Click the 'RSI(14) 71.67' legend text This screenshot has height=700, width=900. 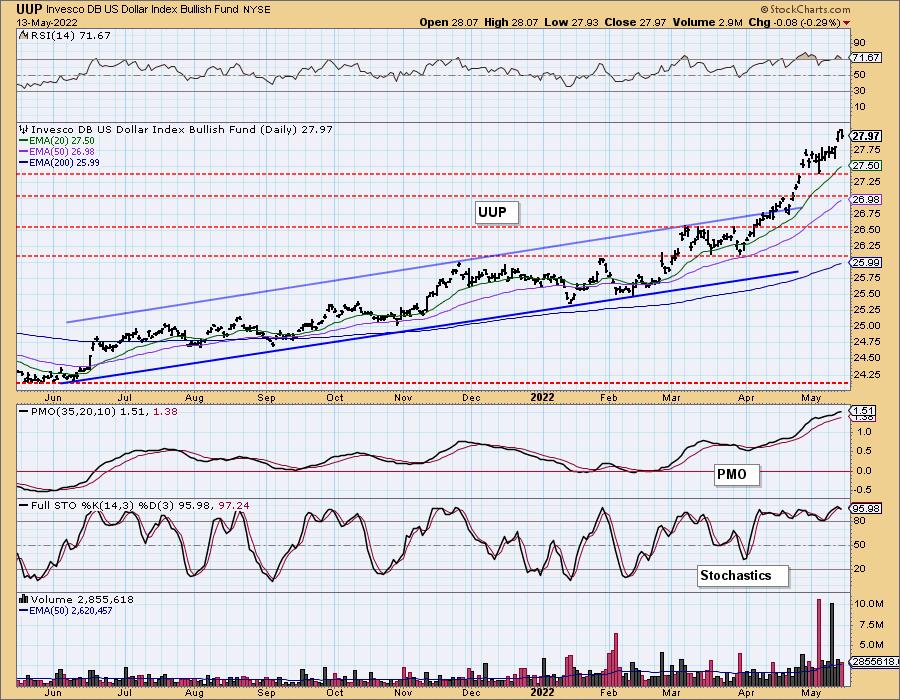(70, 36)
